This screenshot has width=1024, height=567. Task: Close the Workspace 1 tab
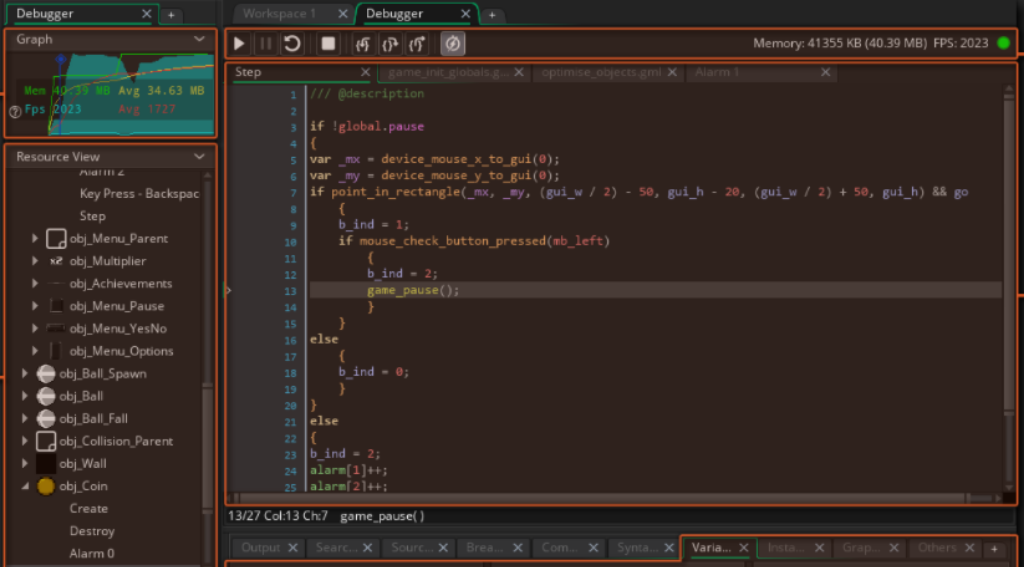(x=343, y=13)
